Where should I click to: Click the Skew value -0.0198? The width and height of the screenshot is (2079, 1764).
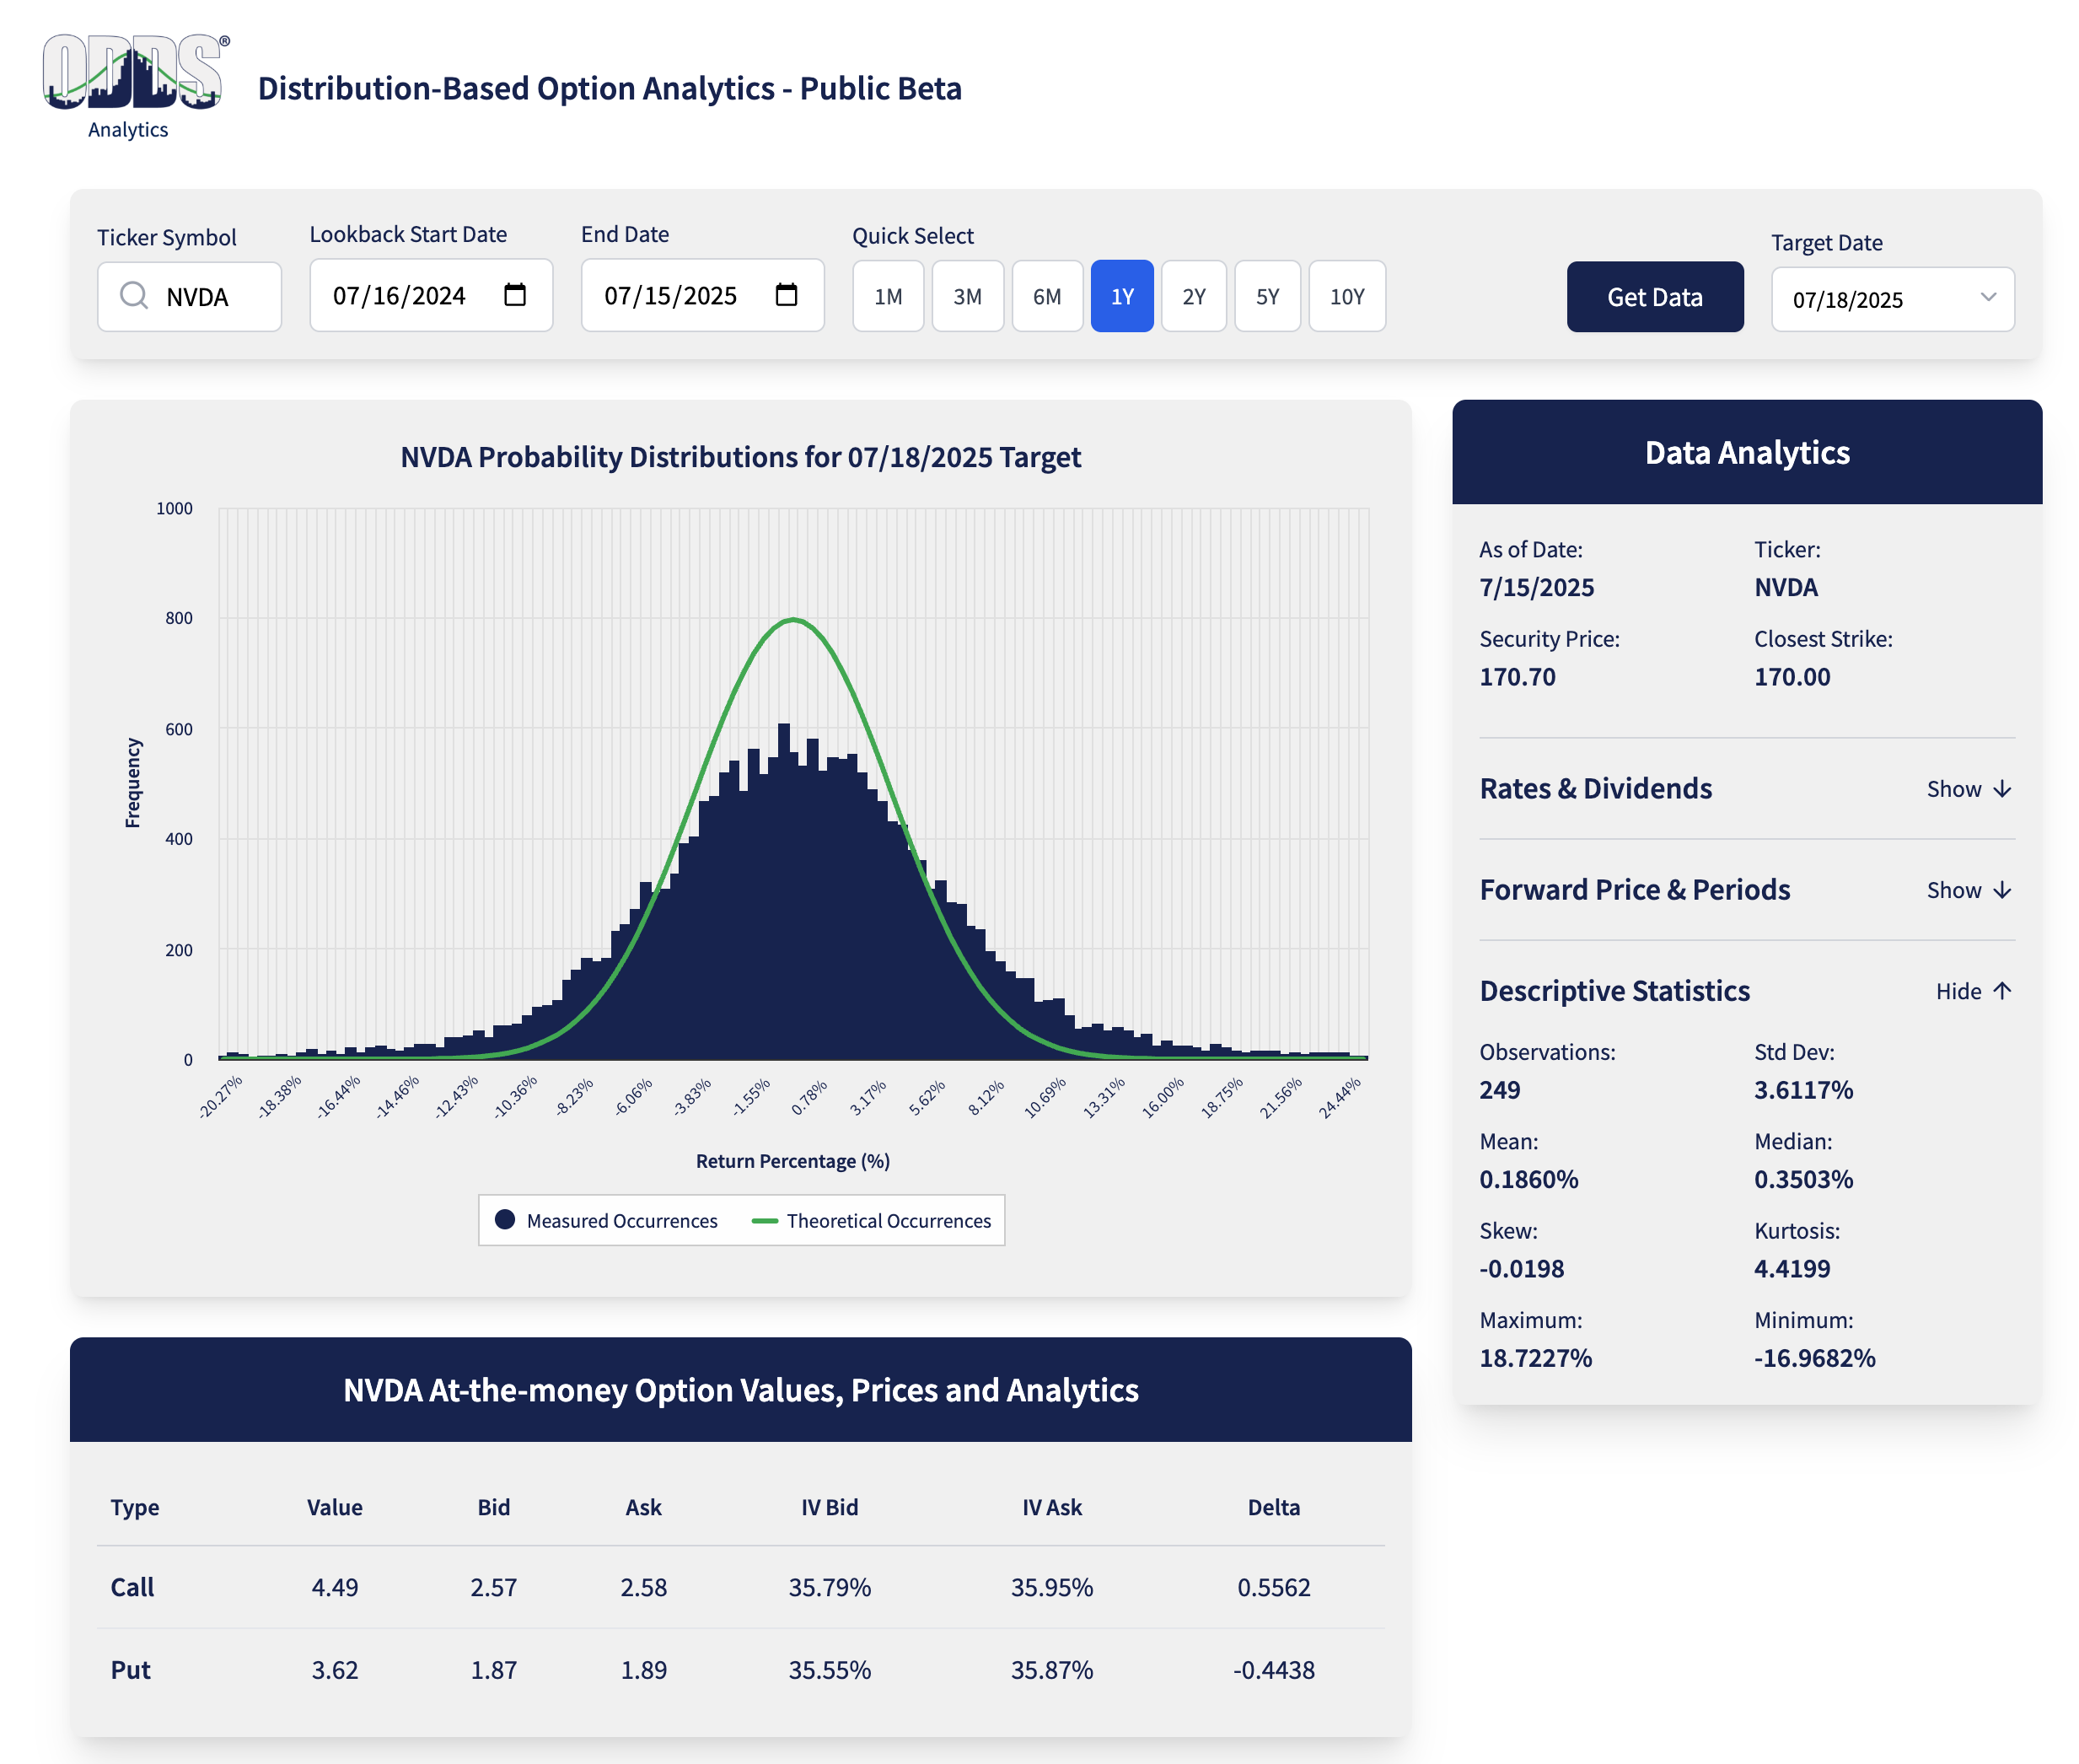tap(1521, 1268)
